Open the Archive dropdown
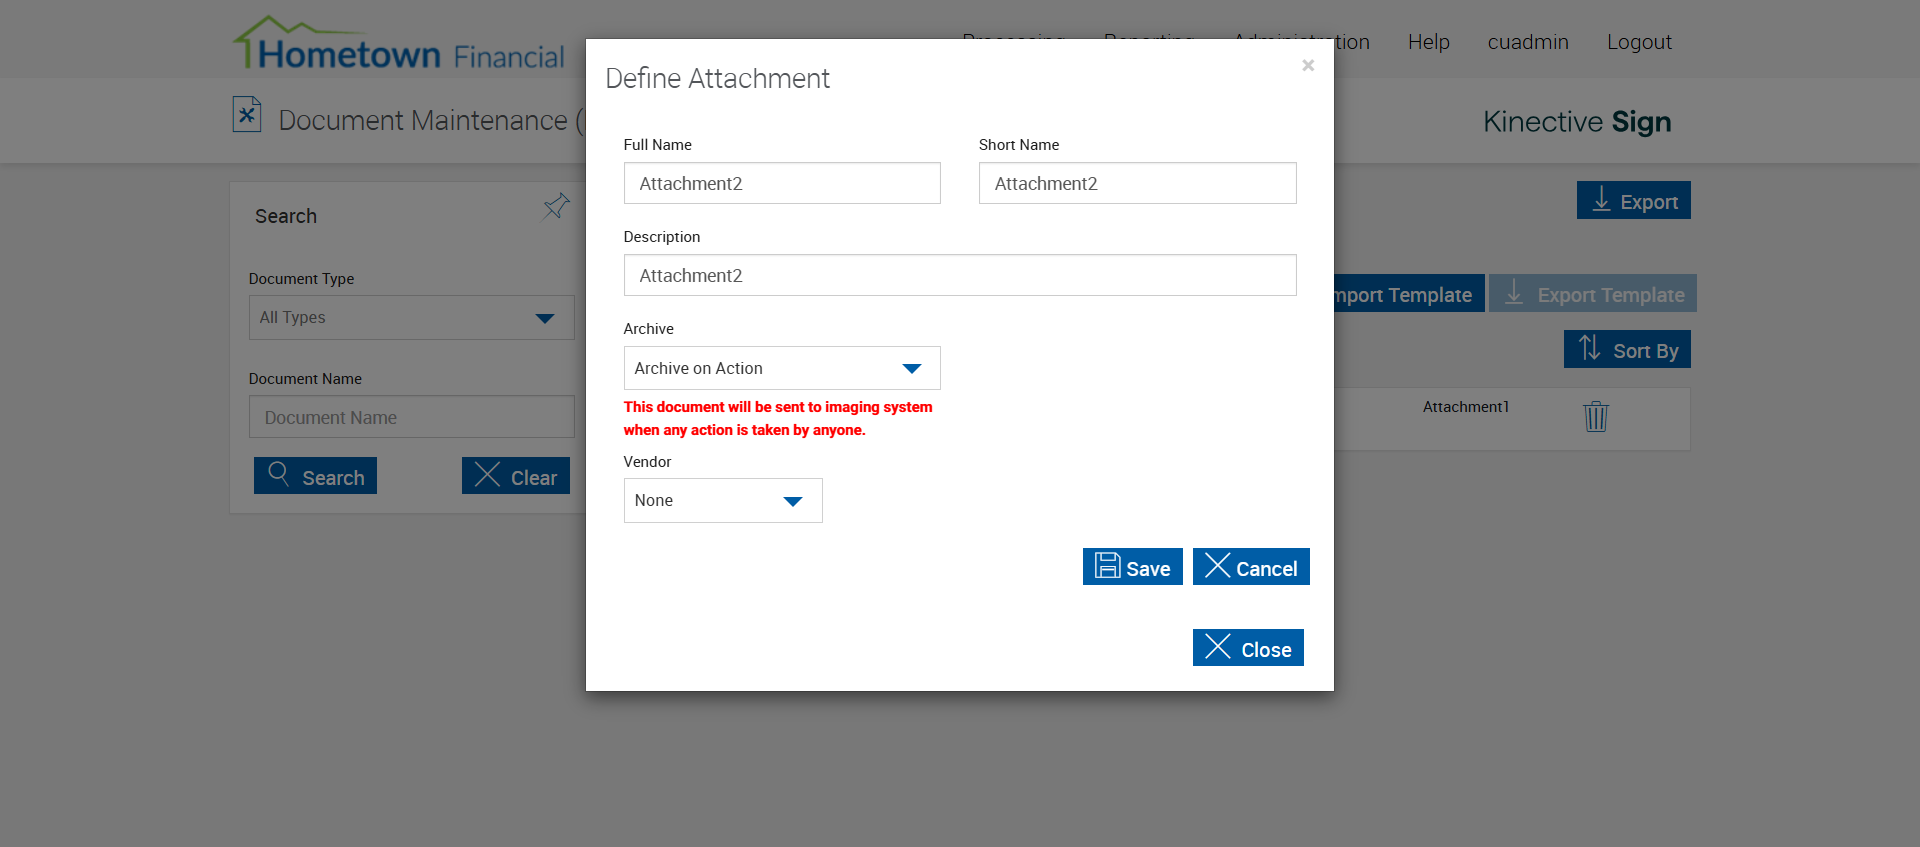1920x847 pixels. [781, 368]
